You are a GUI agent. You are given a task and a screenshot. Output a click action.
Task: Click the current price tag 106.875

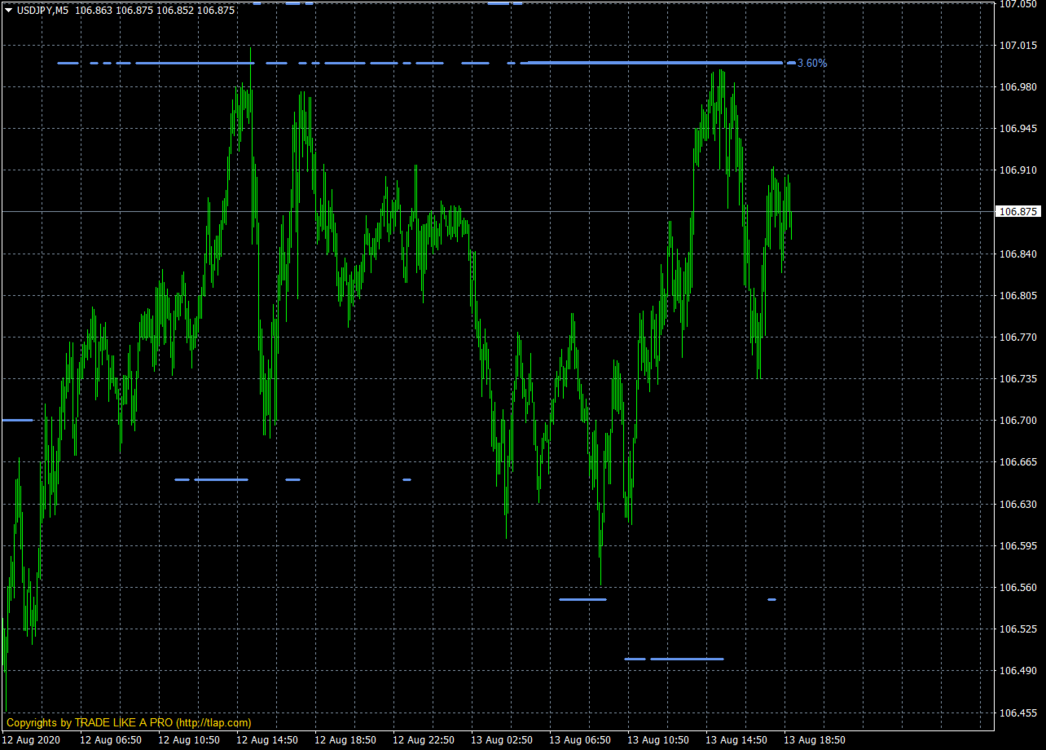[x=1018, y=212]
